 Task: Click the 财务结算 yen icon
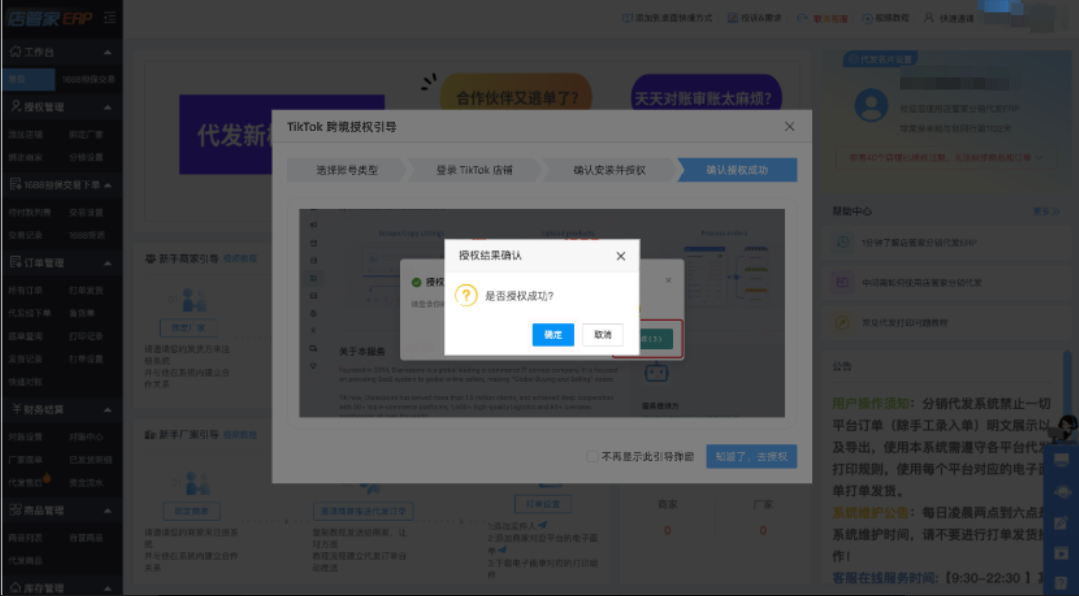[16, 409]
